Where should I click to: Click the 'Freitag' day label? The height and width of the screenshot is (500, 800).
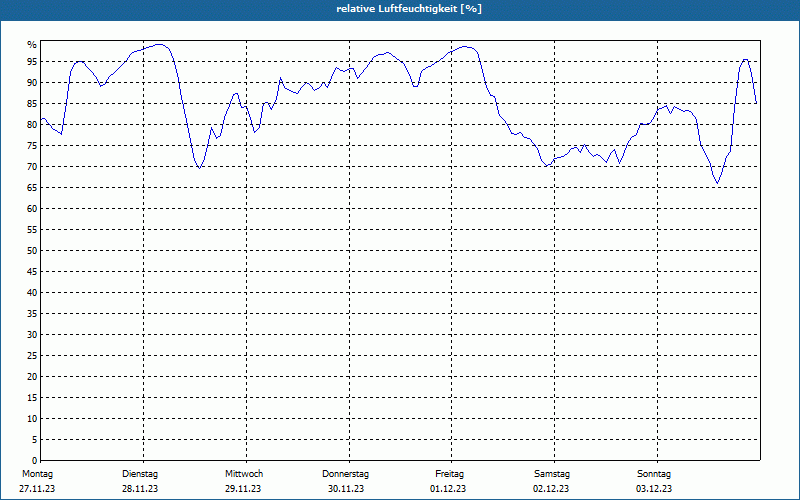449,474
